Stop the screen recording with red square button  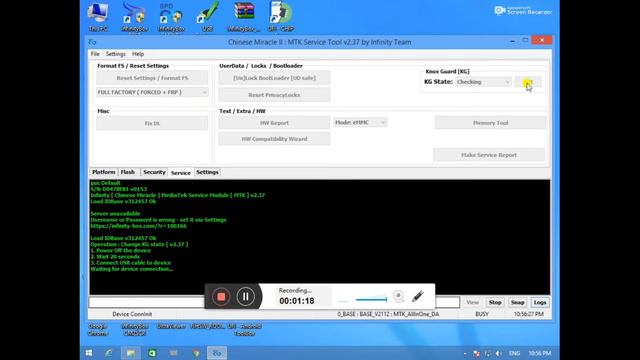[x=221, y=297]
